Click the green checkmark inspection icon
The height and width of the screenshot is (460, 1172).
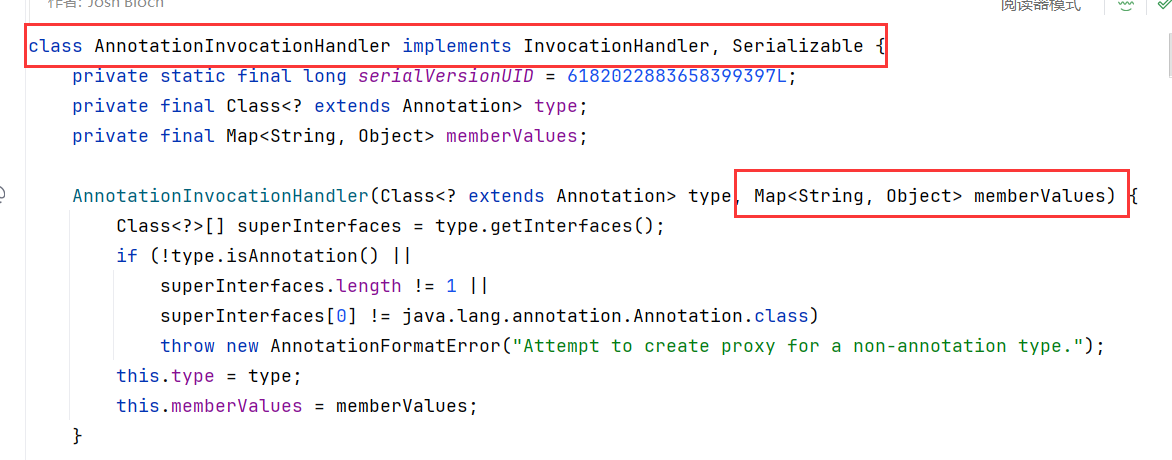pos(1160,6)
